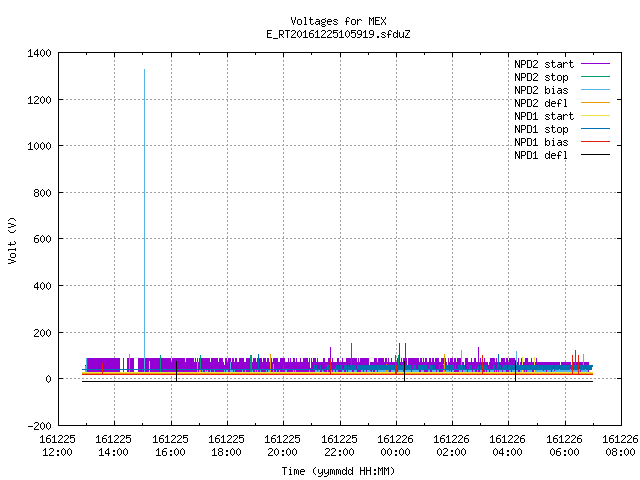Click the 'NPD1 start' legend label
640x480 pixels.
(544, 116)
